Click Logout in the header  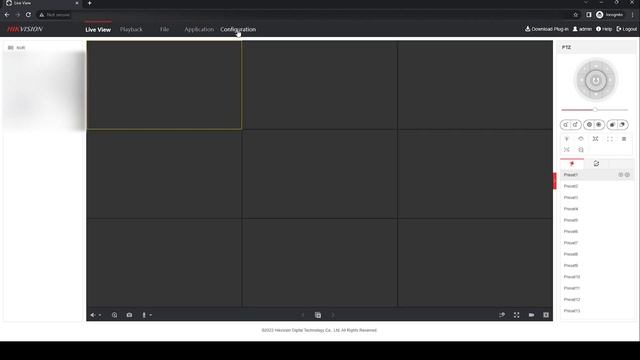tap(627, 29)
